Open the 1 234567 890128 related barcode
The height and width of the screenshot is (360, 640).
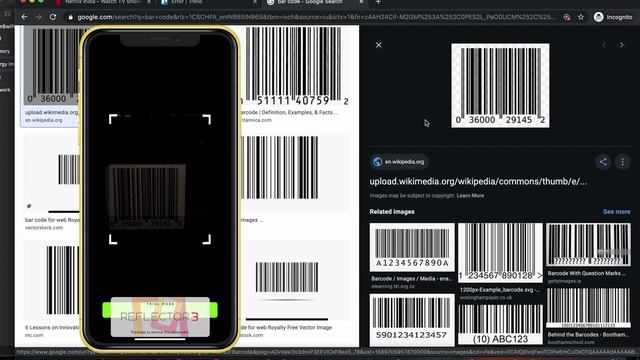500,252
